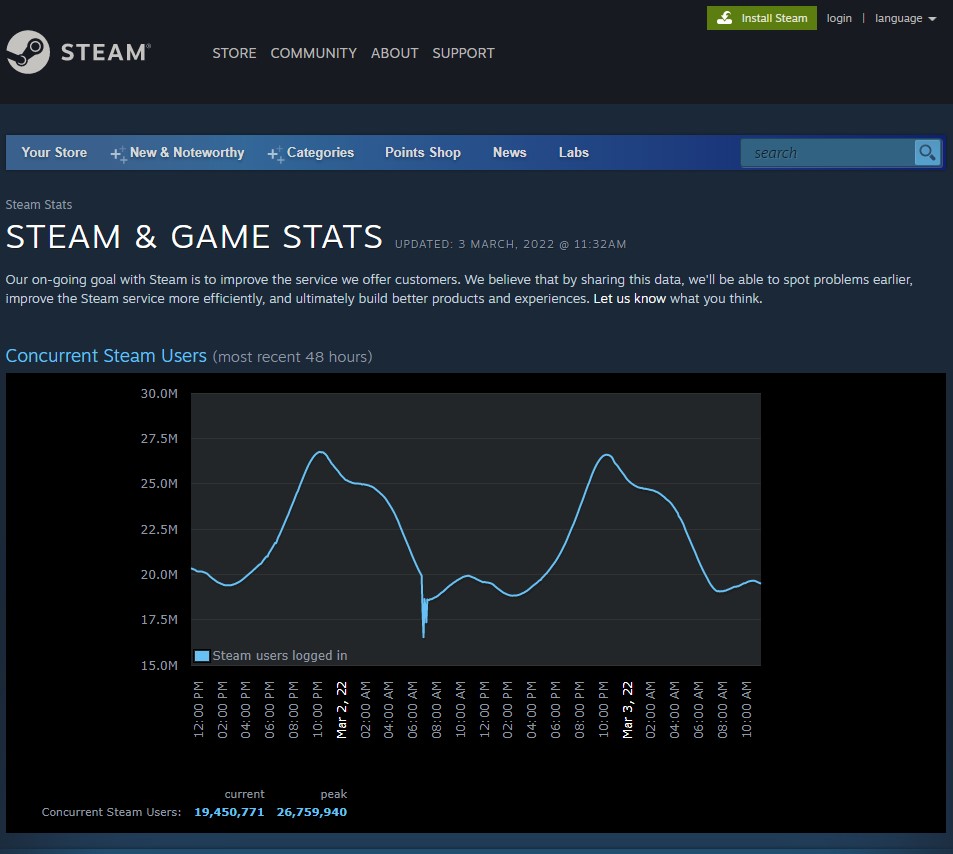The image size is (953, 854).
Task: Click the Install Steam download icon
Action: point(724,18)
